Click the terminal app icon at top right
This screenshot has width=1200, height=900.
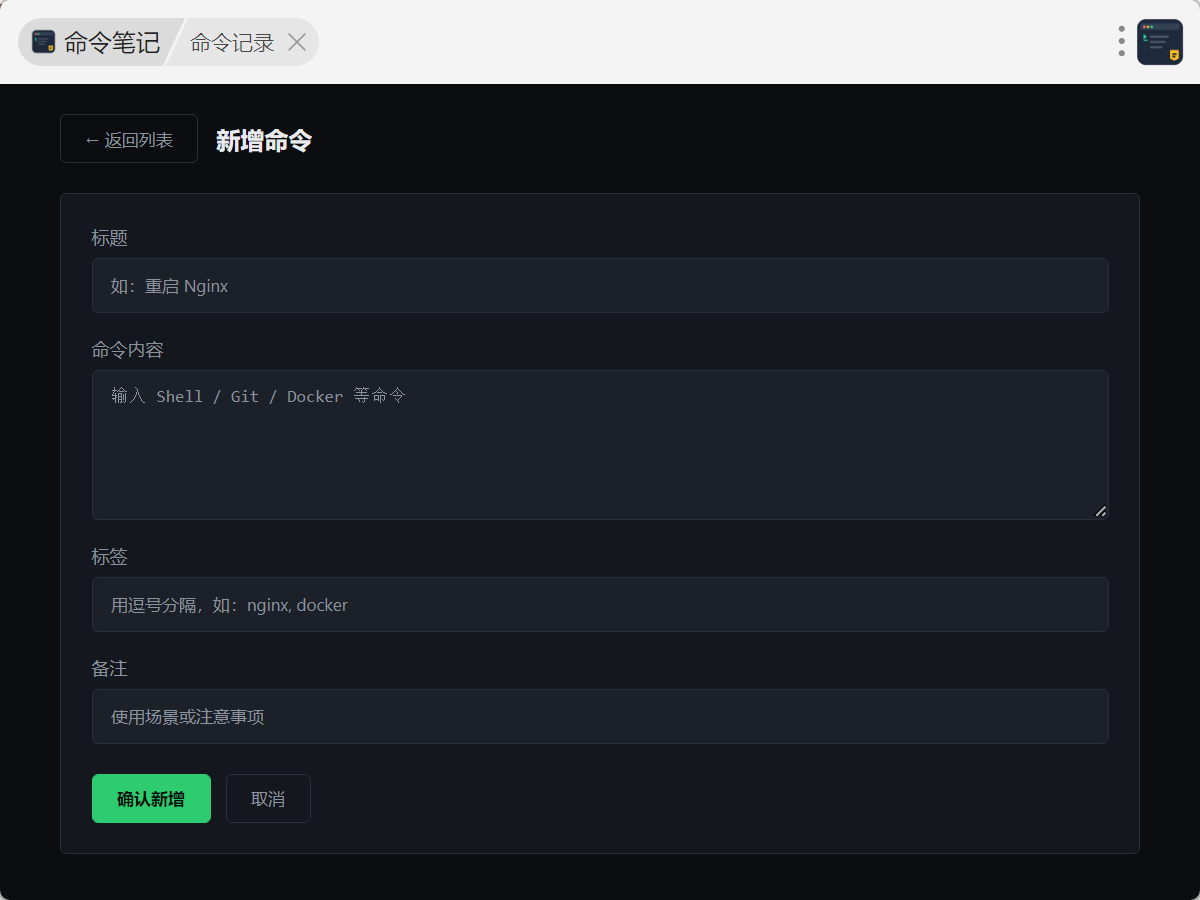point(1160,42)
